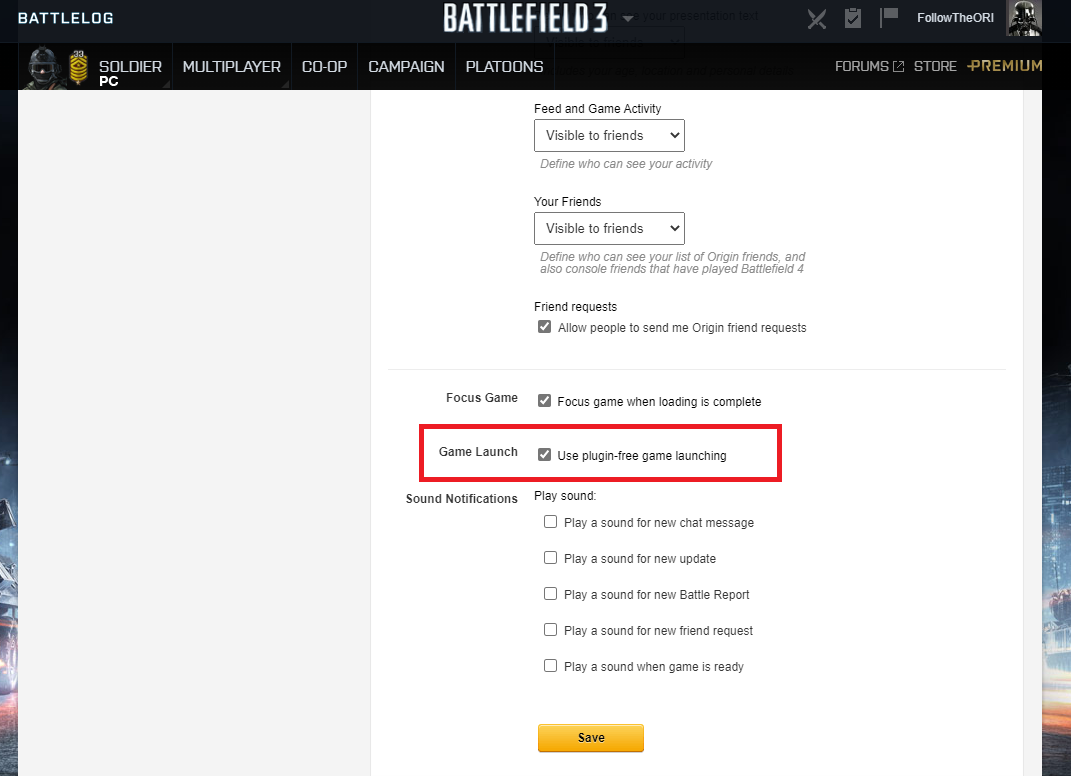Open the Your Friends visibility dropdown
Image resolution: width=1071 pixels, height=776 pixels.
pyautogui.click(x=609, y=229)
